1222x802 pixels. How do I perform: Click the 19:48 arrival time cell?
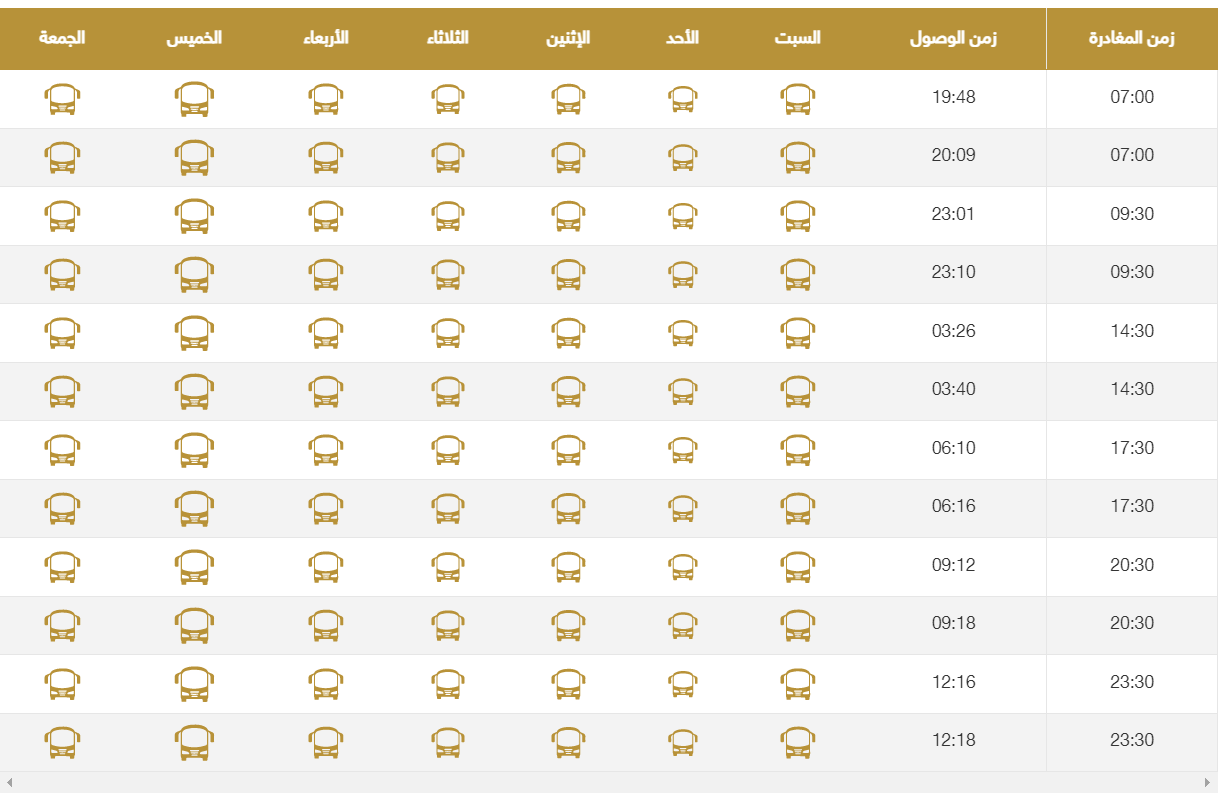coord(953,98)
